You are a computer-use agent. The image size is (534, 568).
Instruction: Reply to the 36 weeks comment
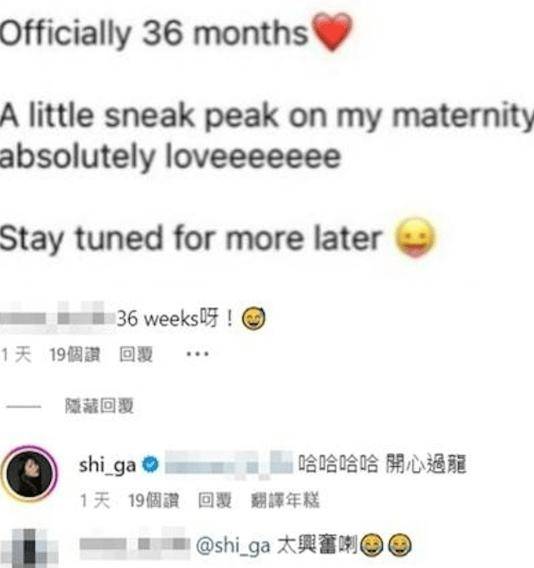click(136, 355)
